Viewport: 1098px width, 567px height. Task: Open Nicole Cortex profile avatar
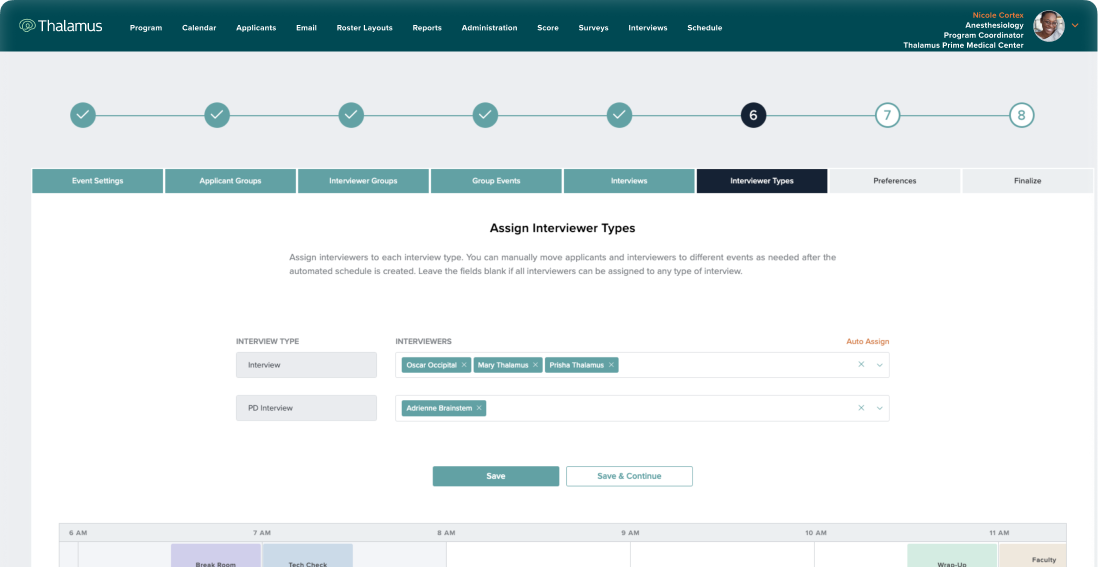tap(1048, 27)
